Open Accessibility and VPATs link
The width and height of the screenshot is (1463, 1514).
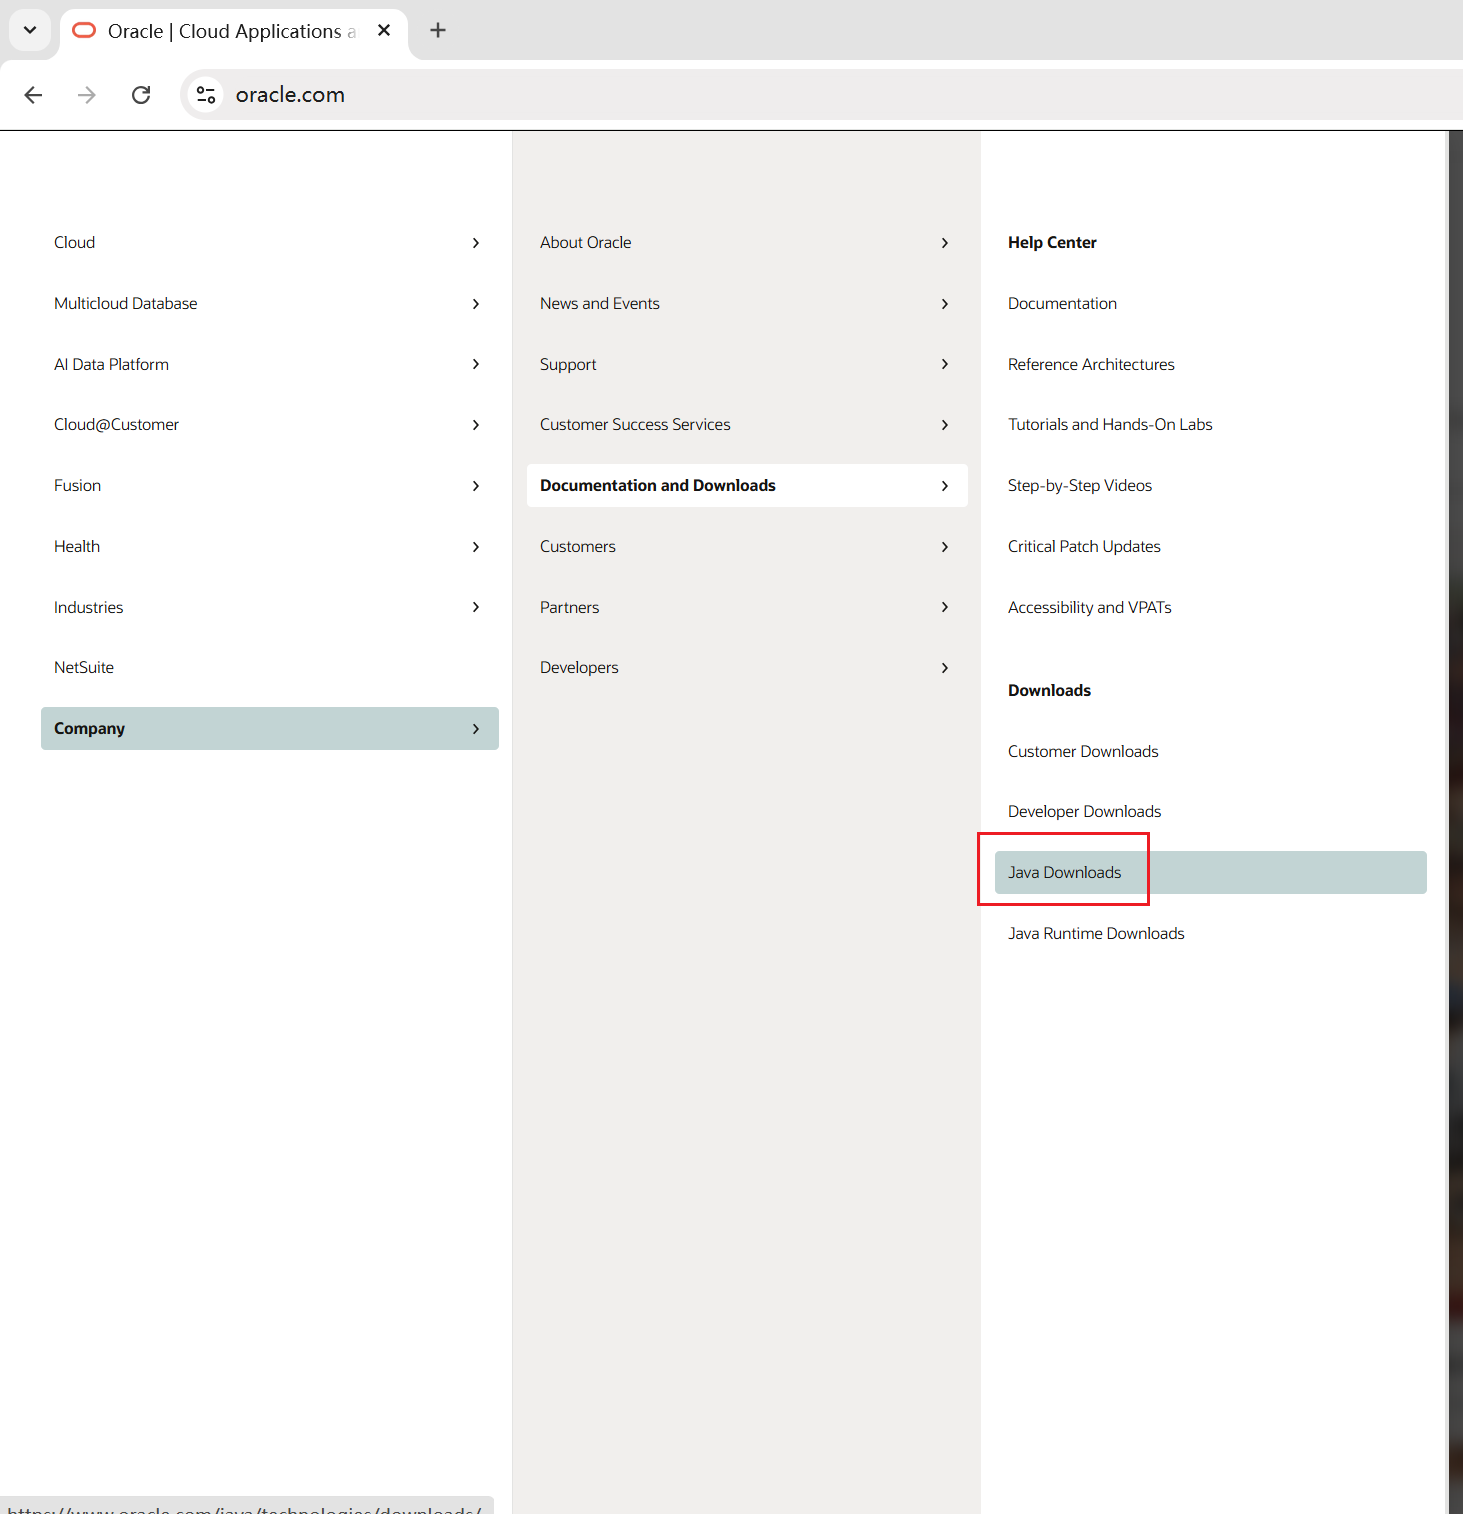1089,607
